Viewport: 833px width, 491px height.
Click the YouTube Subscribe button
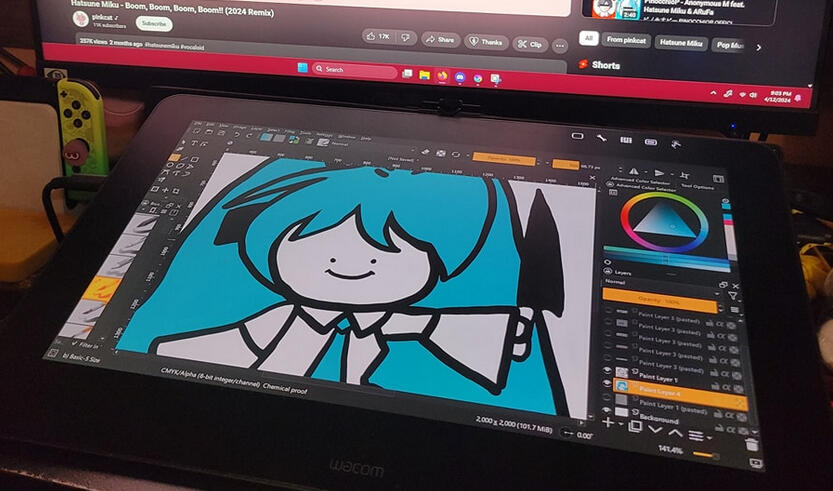[x=153, y=22]
